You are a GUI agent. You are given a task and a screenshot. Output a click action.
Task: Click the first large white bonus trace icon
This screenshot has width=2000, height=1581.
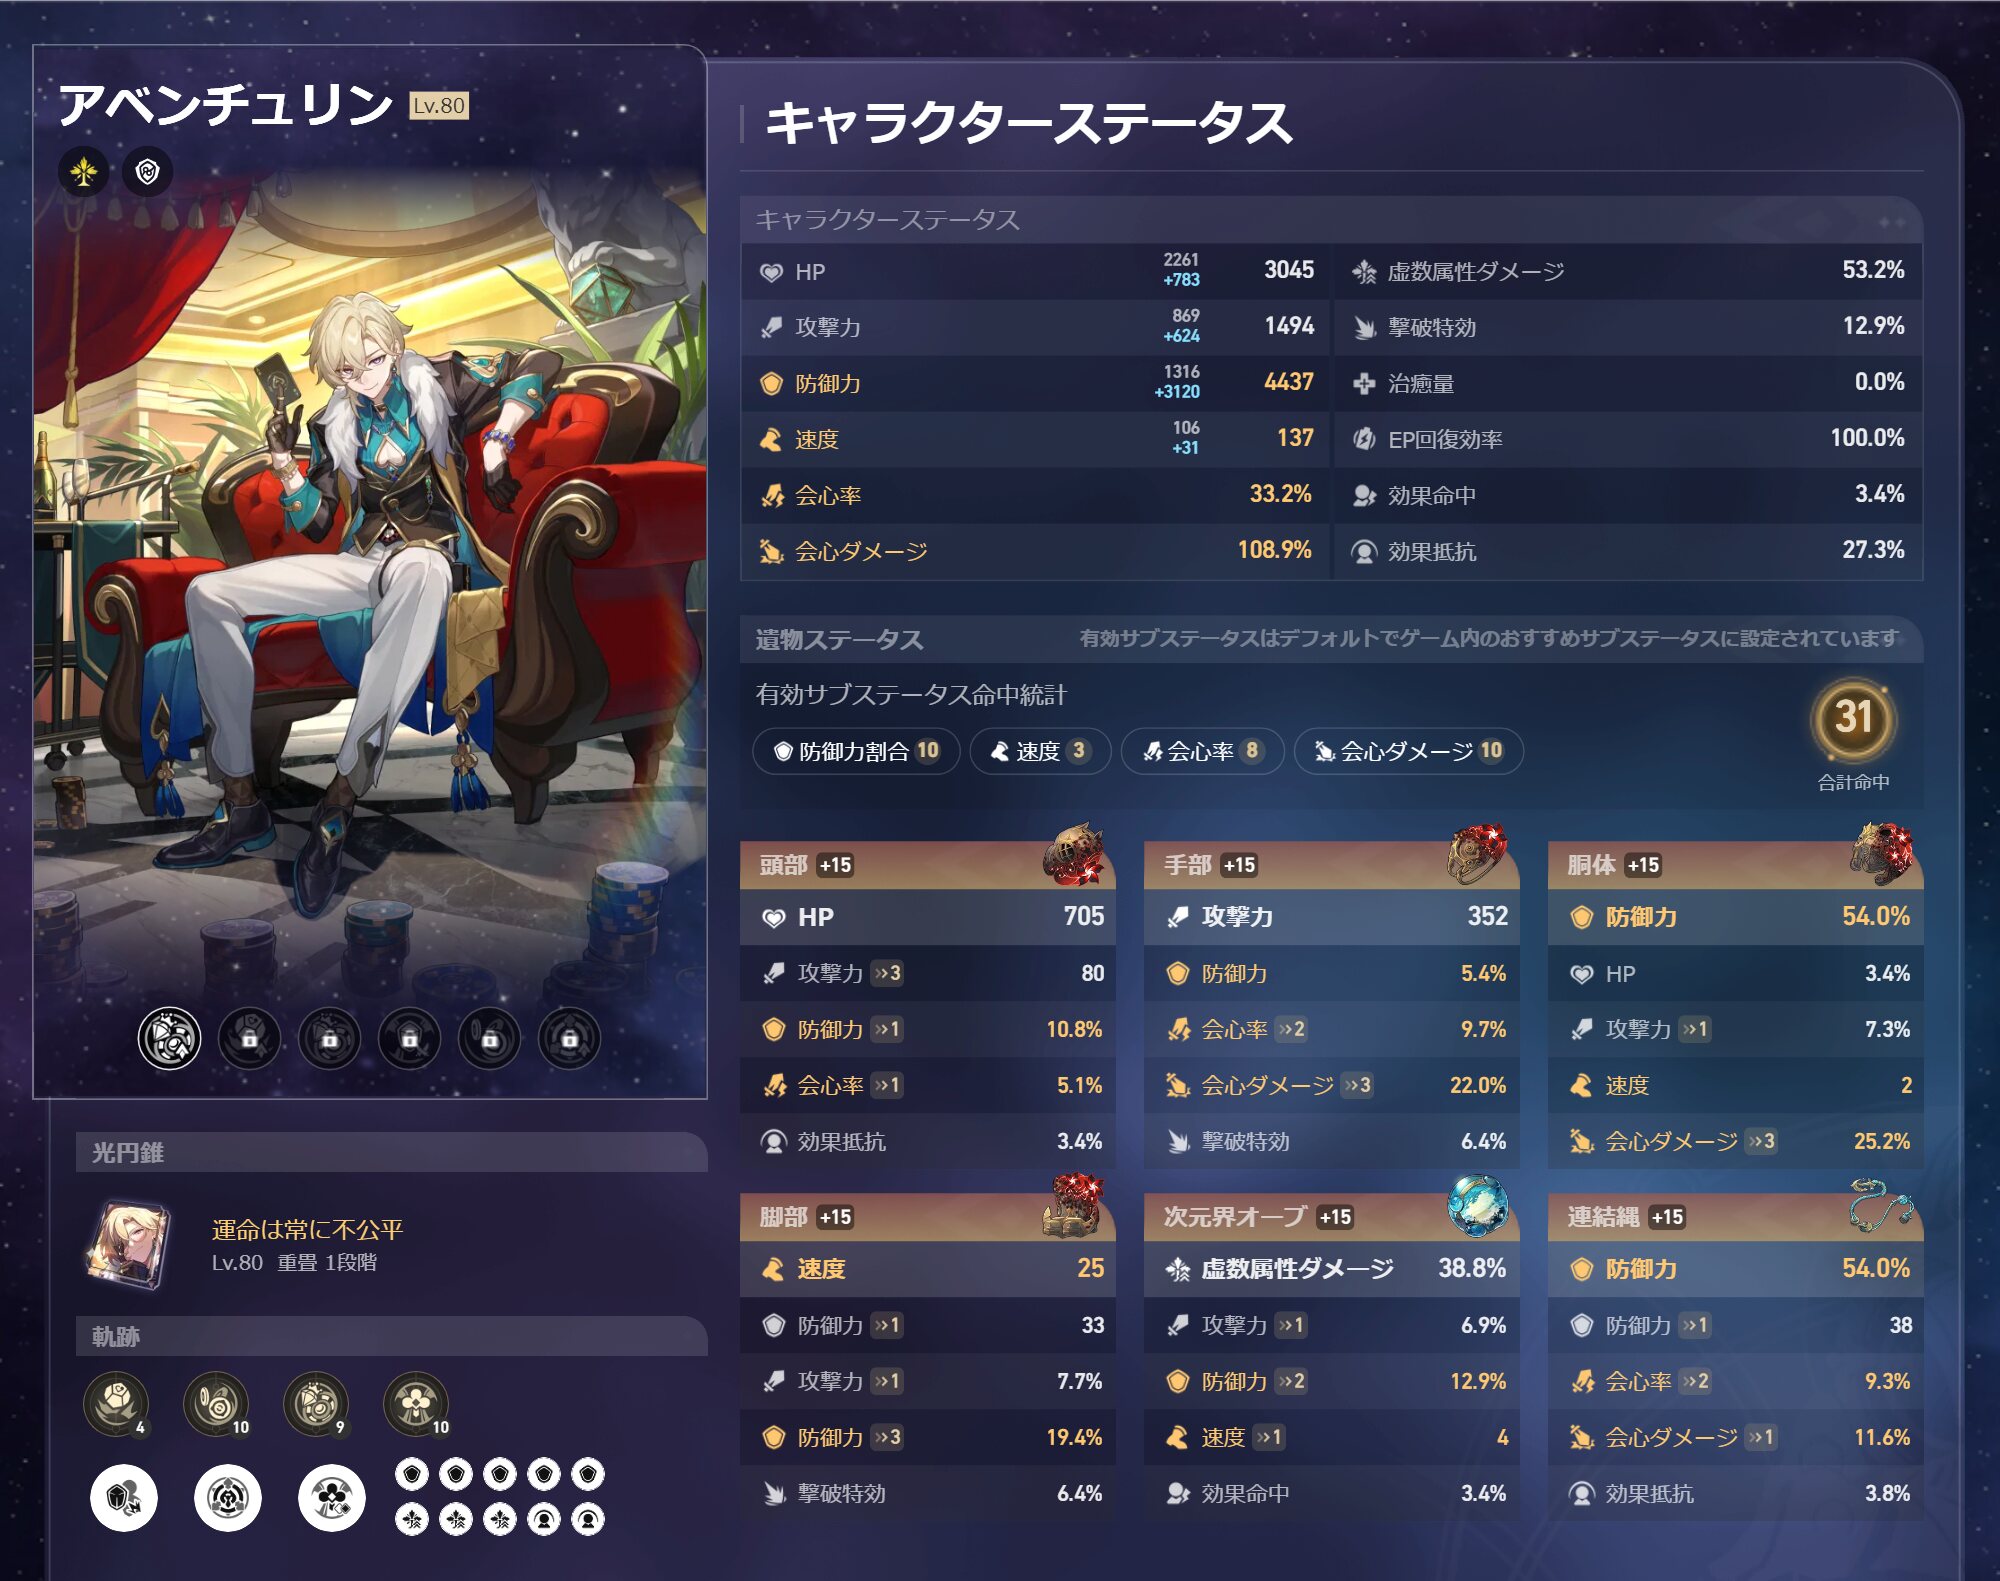124,1497
